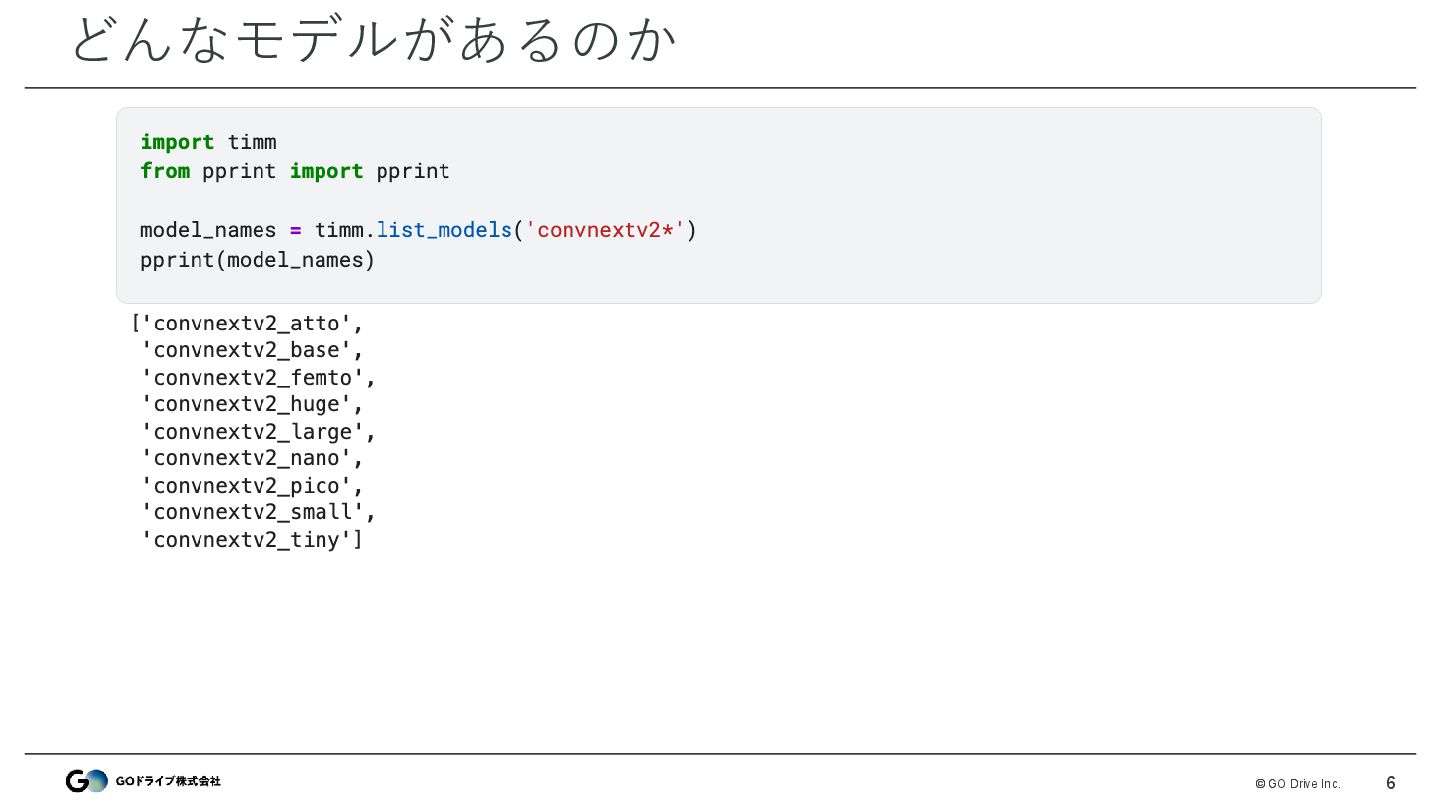Screen dimensions: 1440x810
Task: Click the slide page number 6
Action: 1390,783
